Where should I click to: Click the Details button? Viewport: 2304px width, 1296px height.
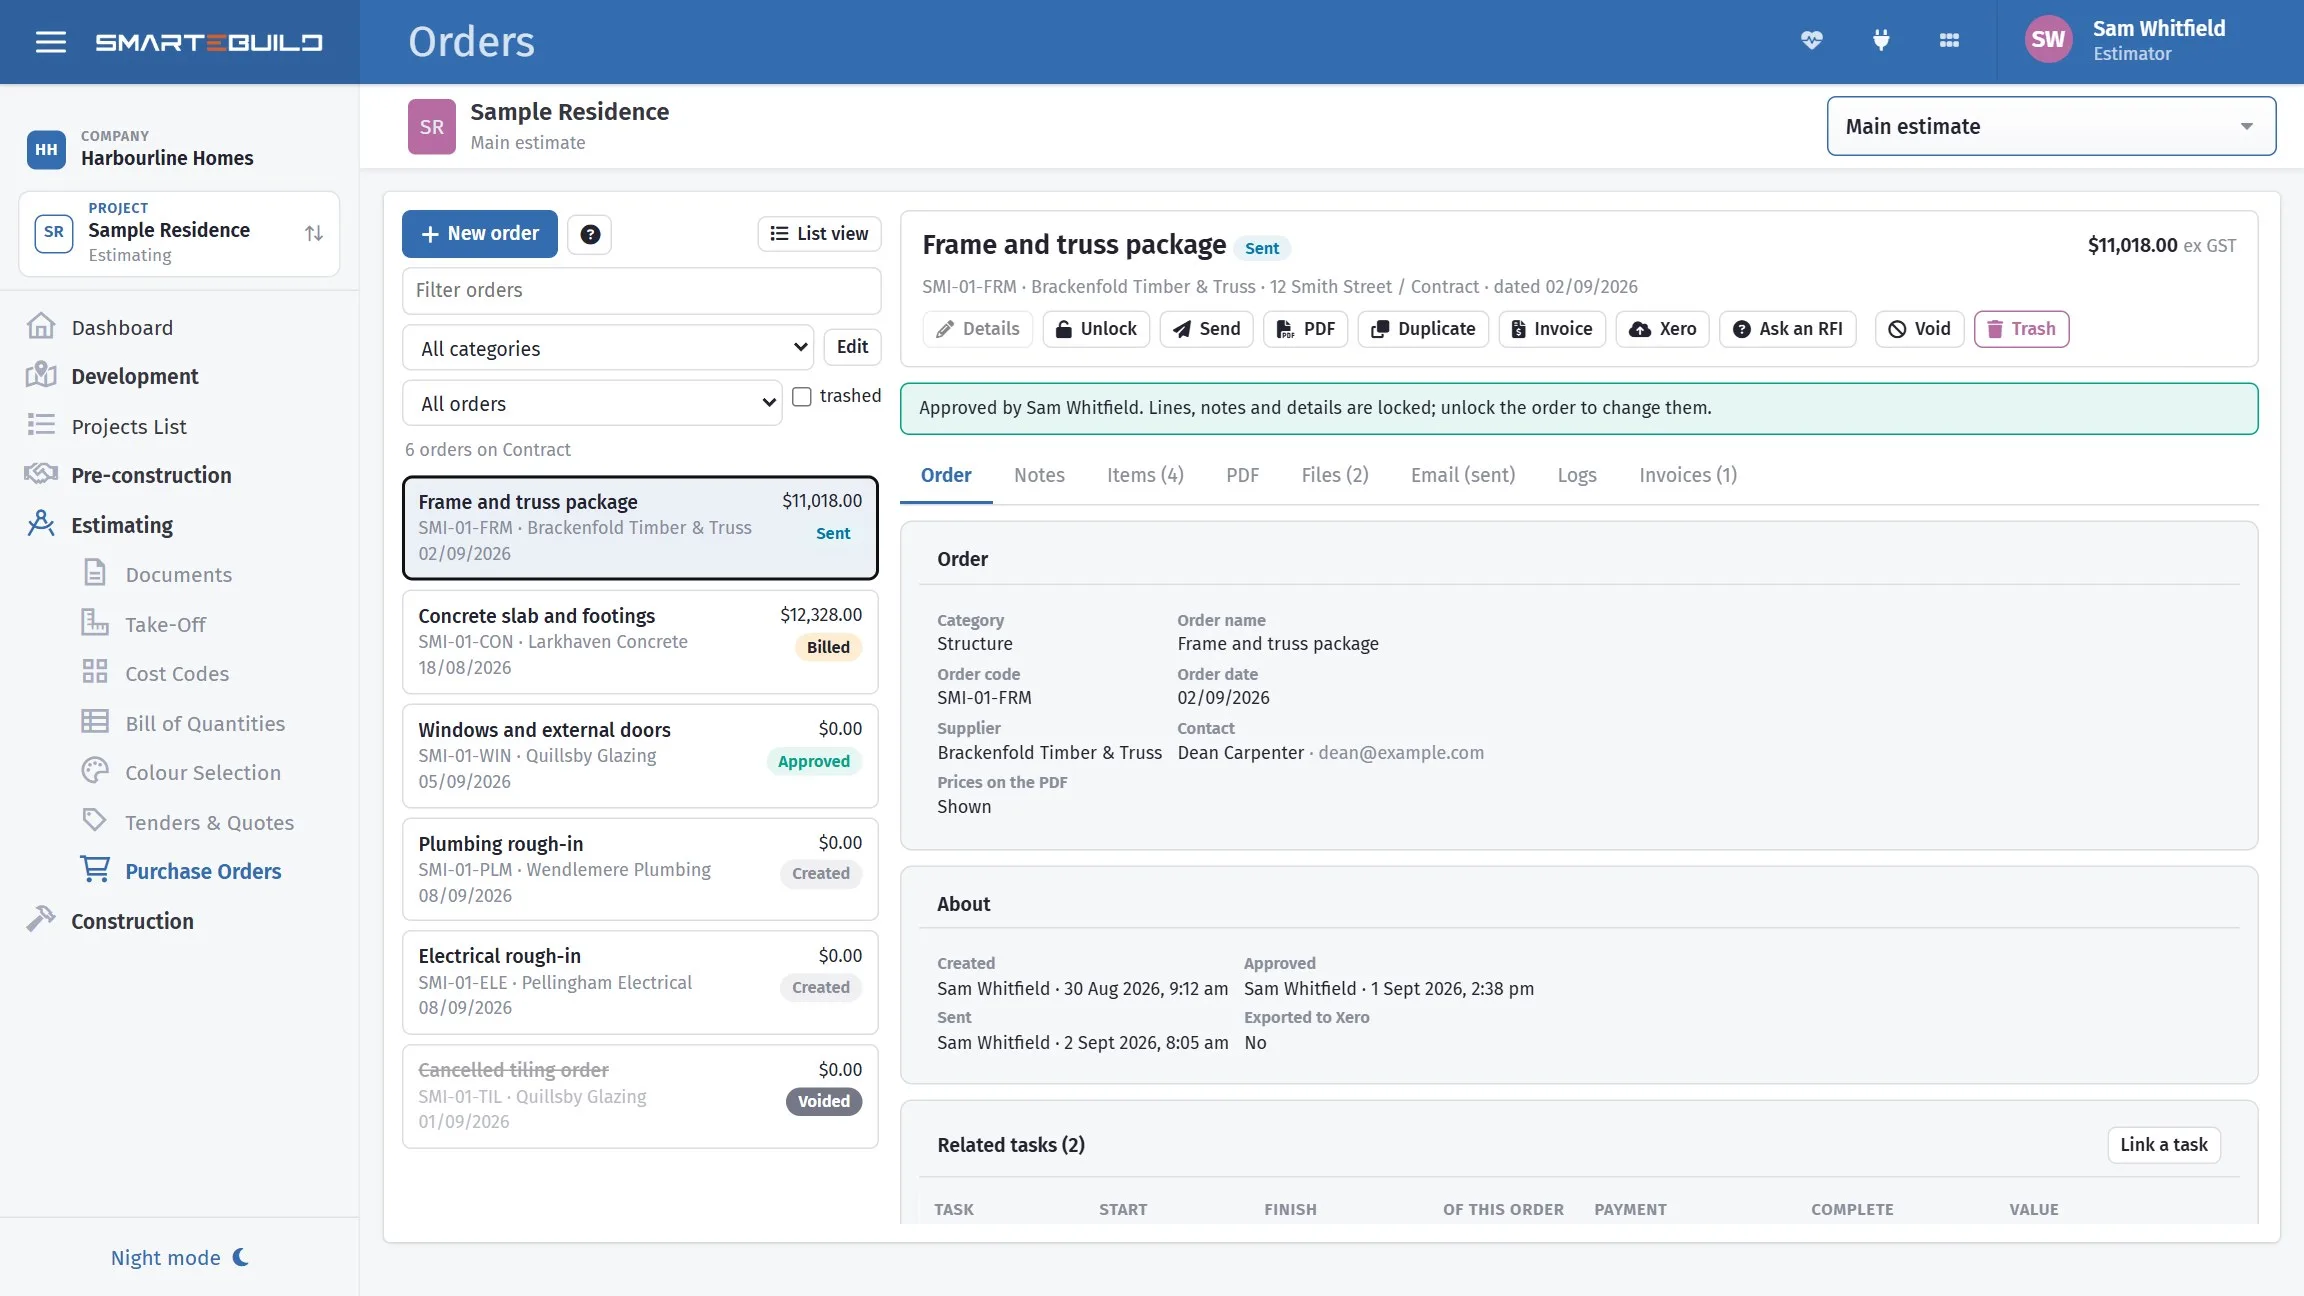tap(977, 329)
